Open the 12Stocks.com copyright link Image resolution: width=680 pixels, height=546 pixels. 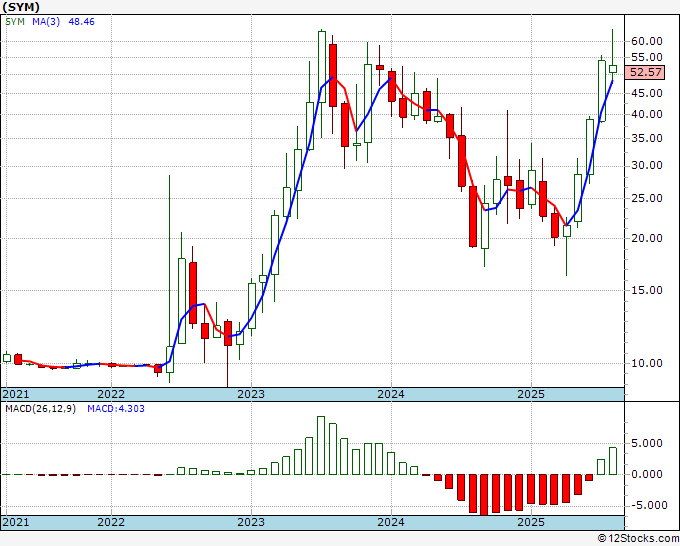638,539
